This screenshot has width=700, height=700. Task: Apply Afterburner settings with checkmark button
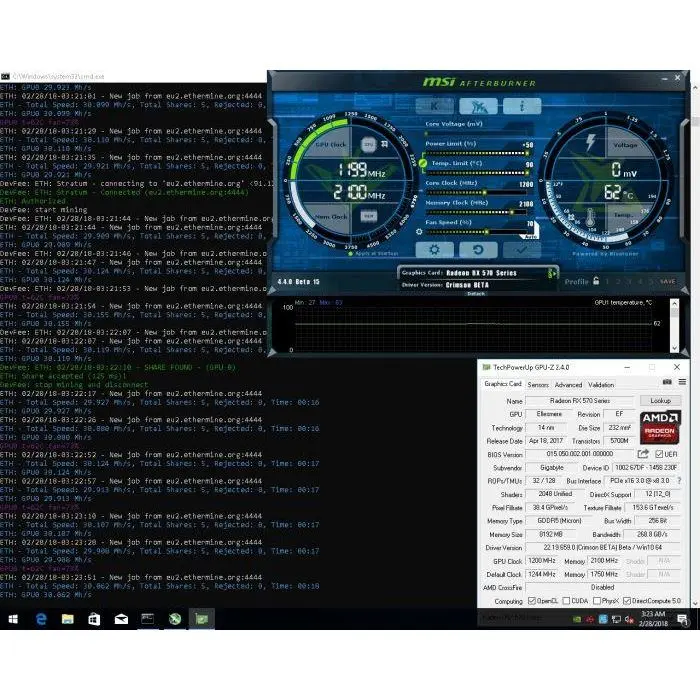(522, 250)
